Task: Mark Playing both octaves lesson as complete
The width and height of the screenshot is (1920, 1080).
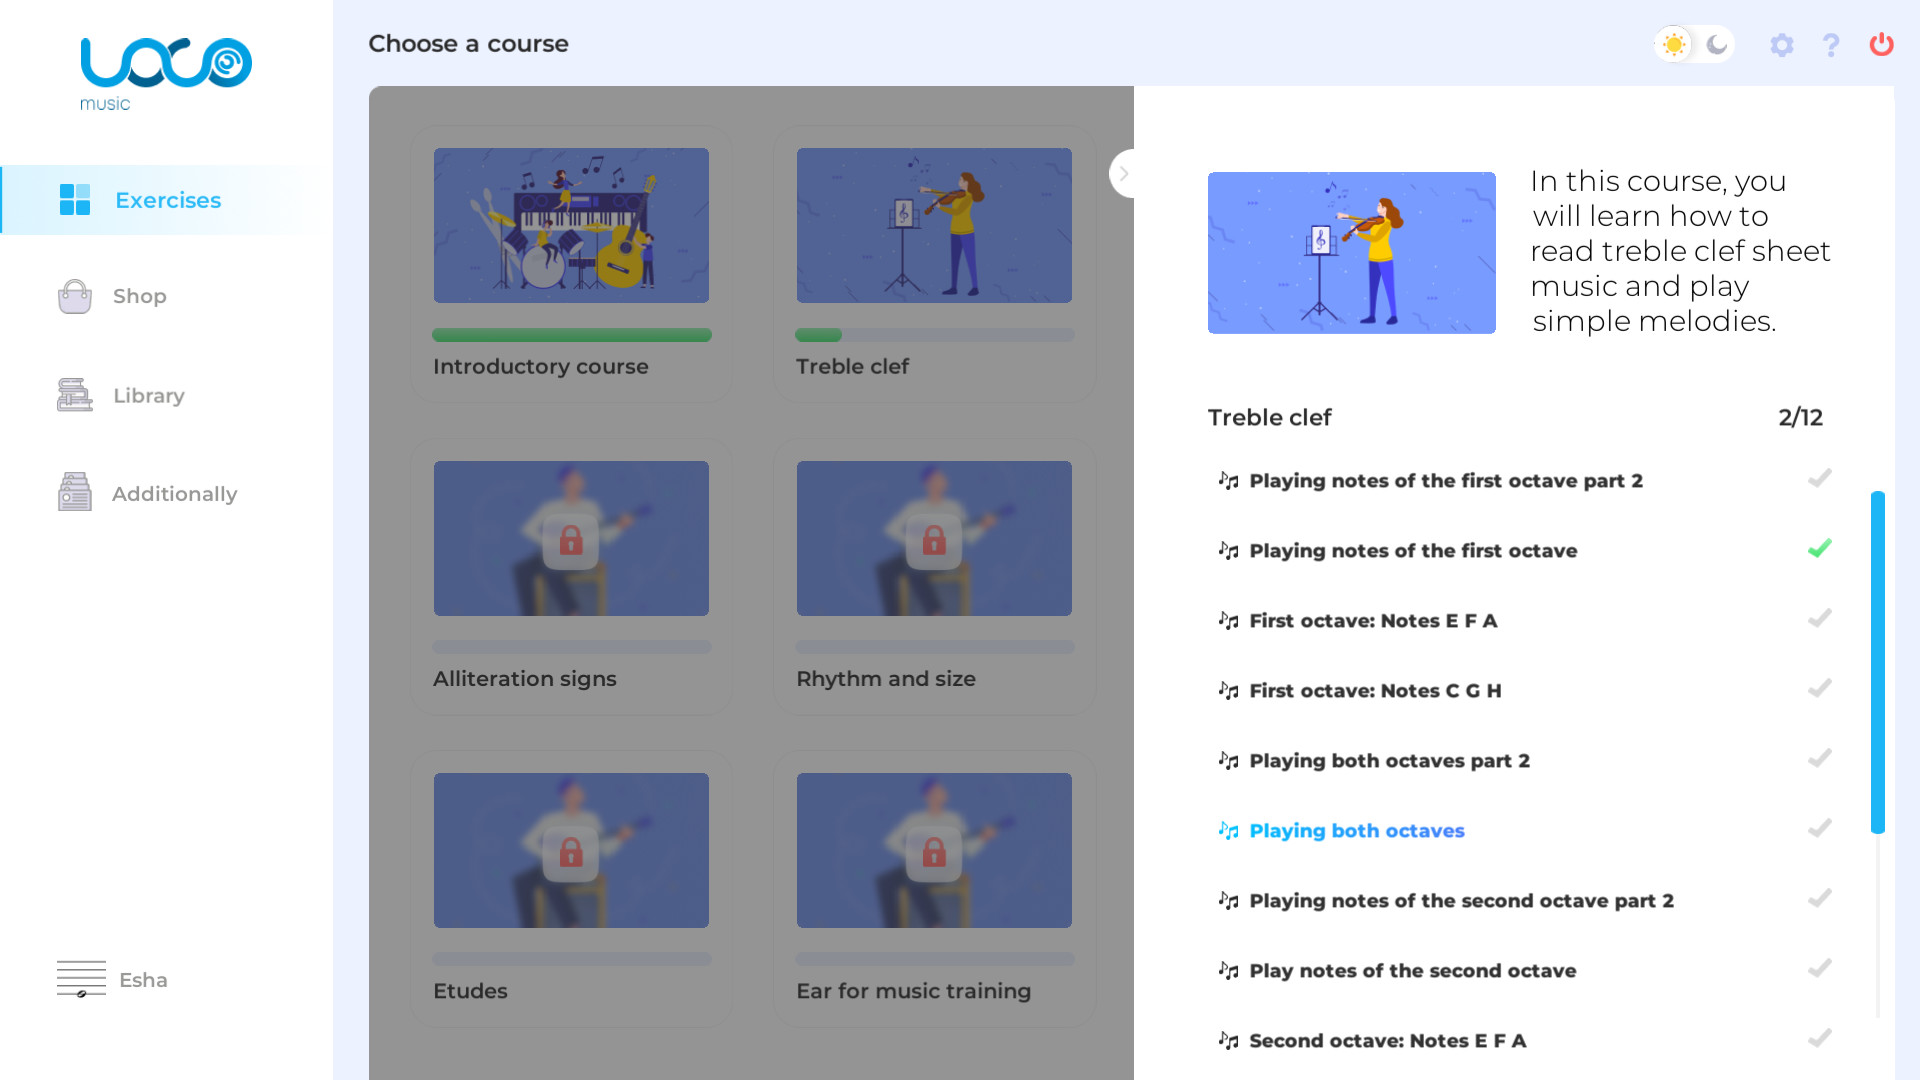Action: coord(1820,828)
